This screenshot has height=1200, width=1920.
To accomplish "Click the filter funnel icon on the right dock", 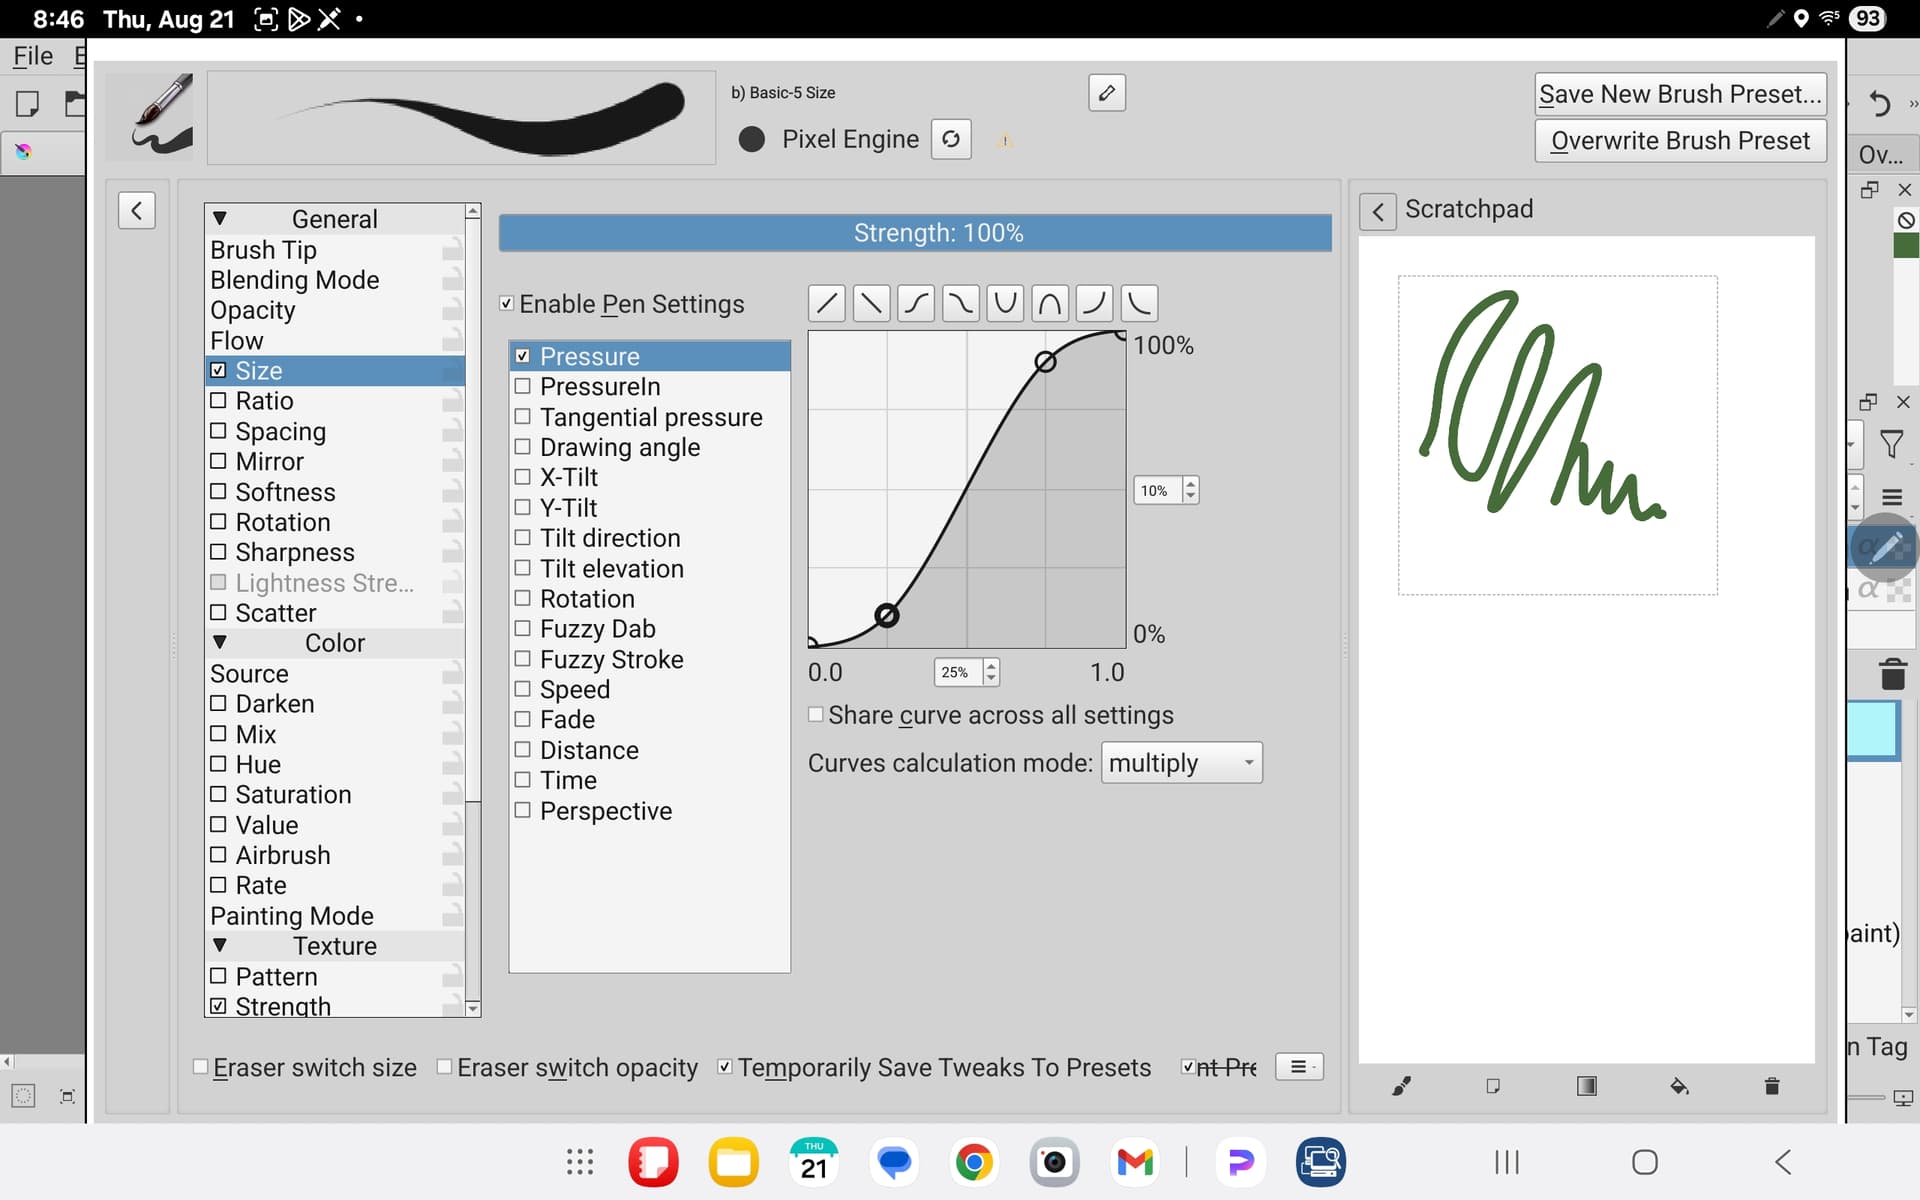I will [1891, 443].
